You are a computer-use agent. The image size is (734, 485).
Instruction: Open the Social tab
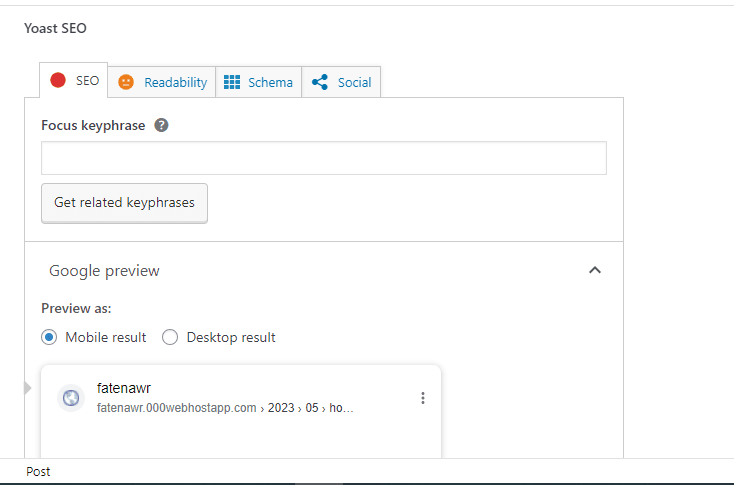coord(341,82)
